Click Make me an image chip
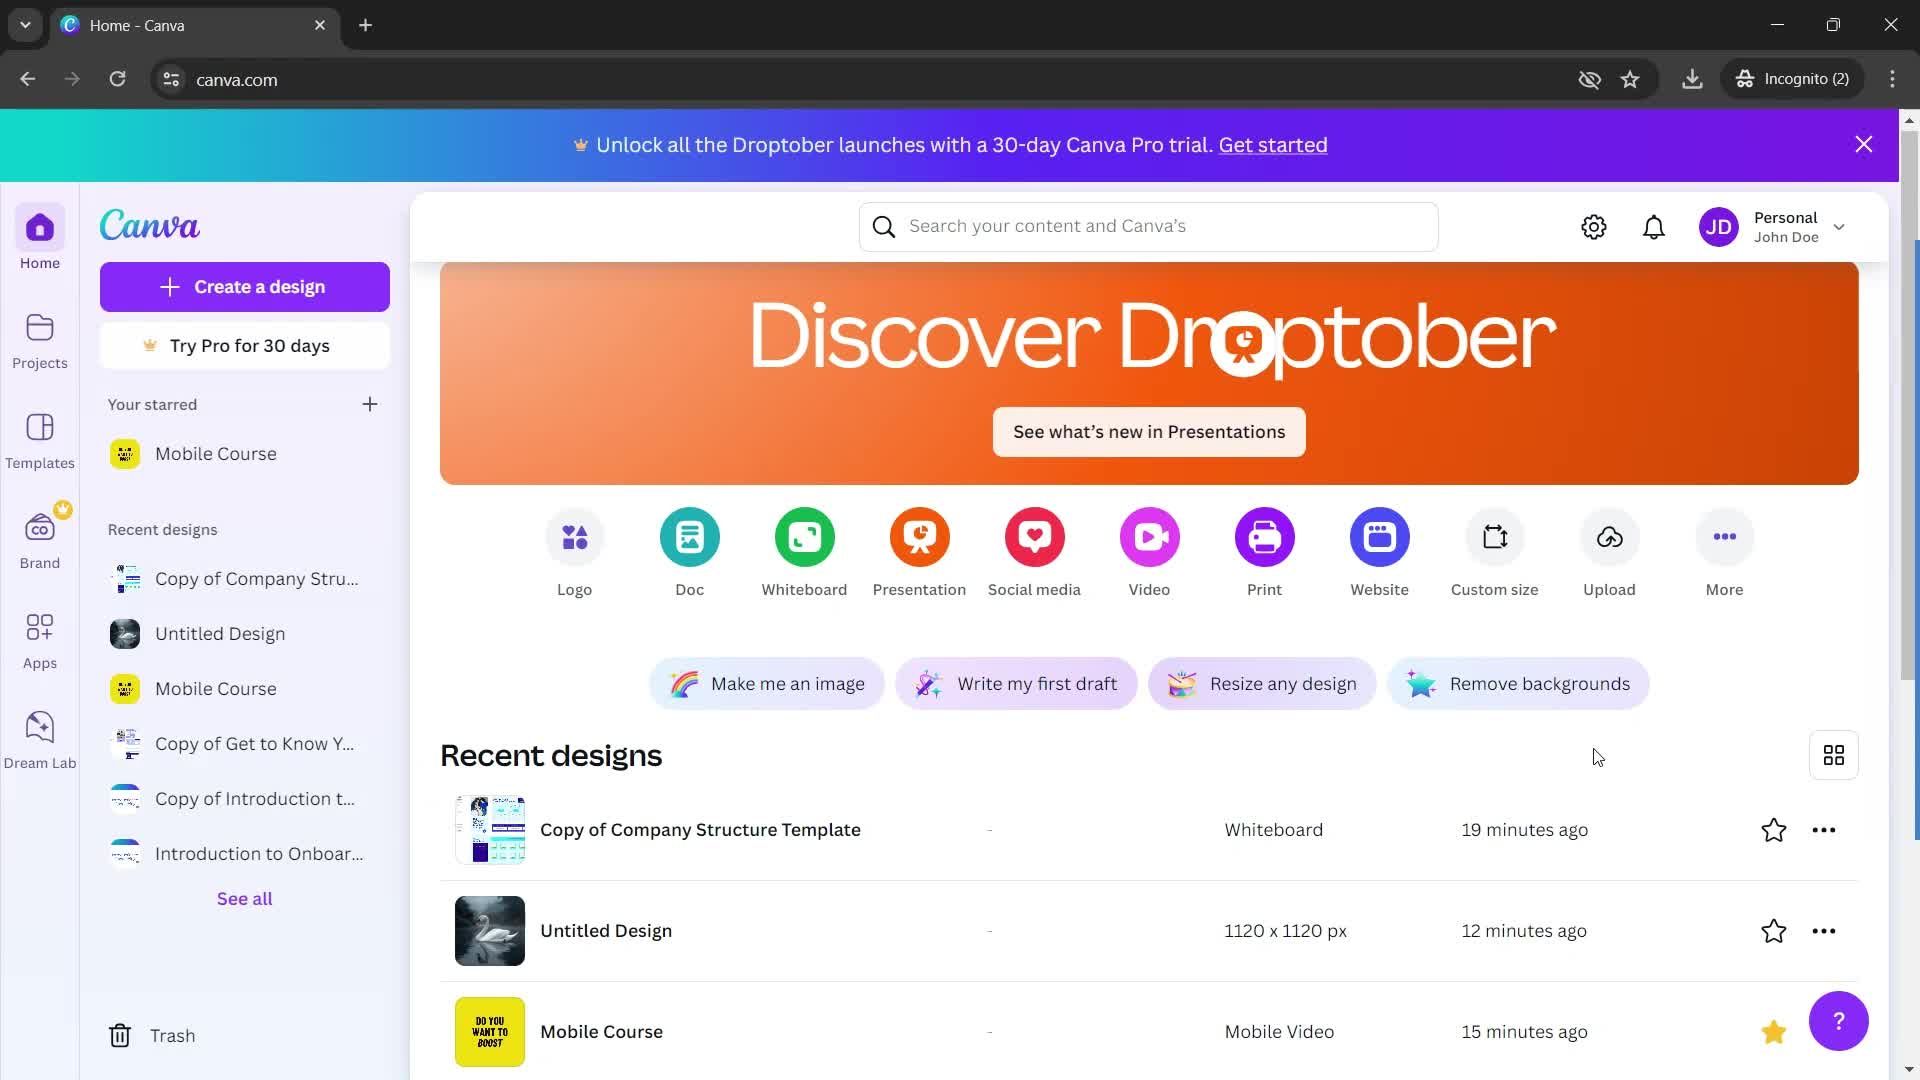This screenshot has width=1920, height=1080. pos(767,684)
